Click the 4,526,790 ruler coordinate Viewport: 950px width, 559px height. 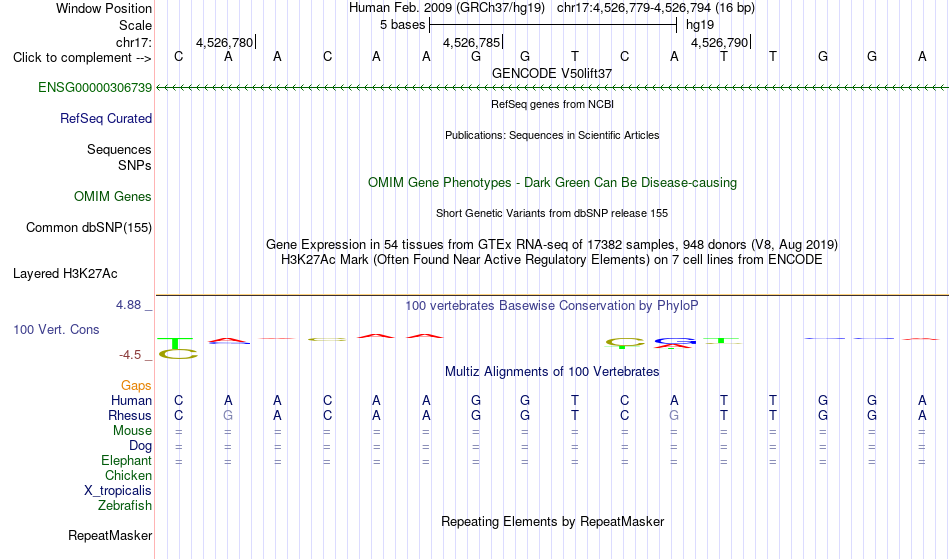[719, 42]
